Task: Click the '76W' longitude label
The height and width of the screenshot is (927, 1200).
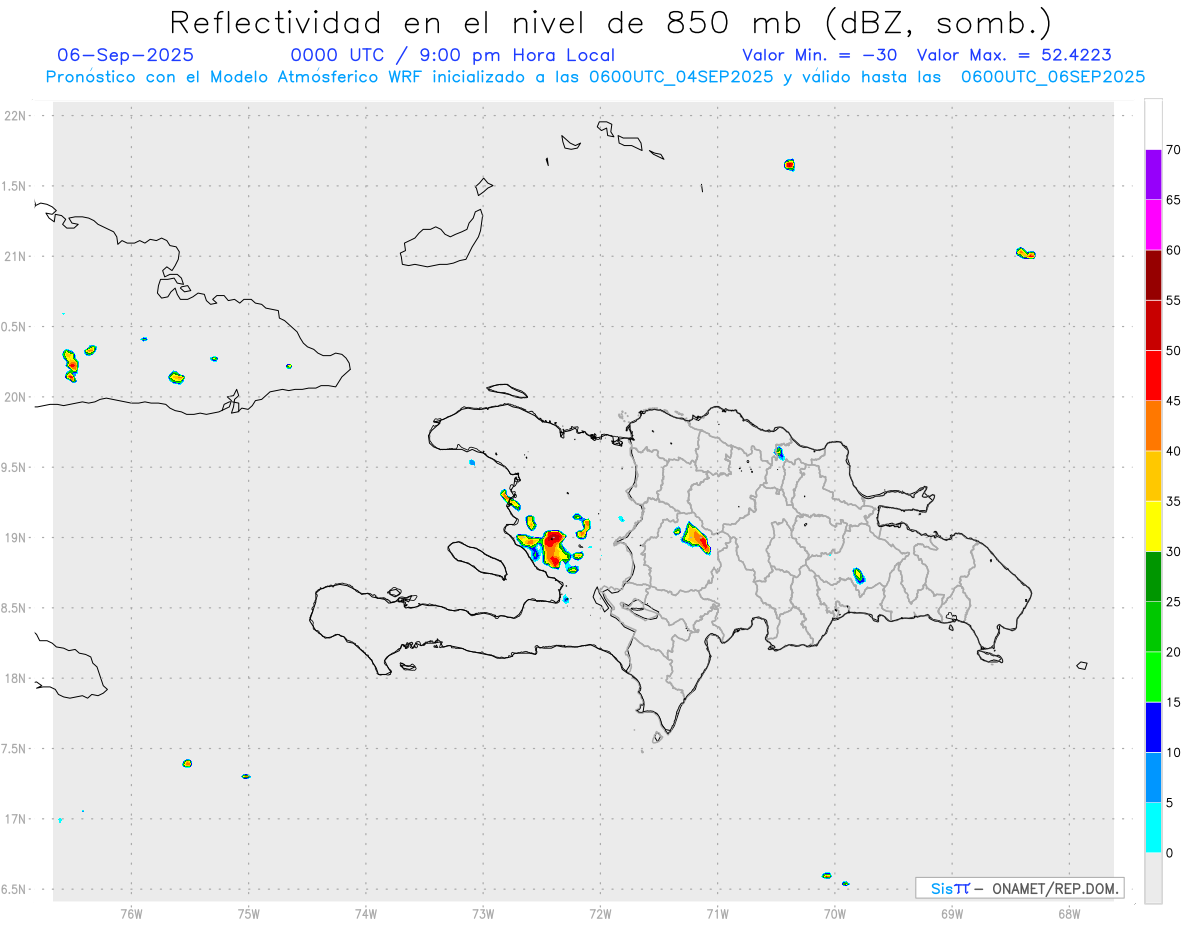Action: coord(131,913)
